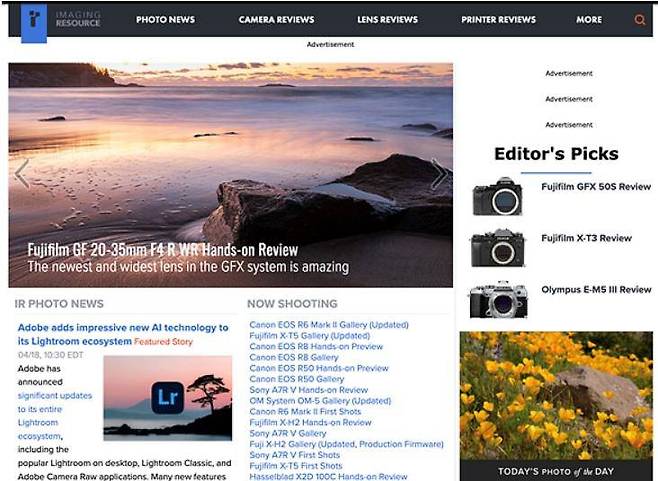Open the More menu
This screenshot has height=481, width=658.
pos(589,20)
